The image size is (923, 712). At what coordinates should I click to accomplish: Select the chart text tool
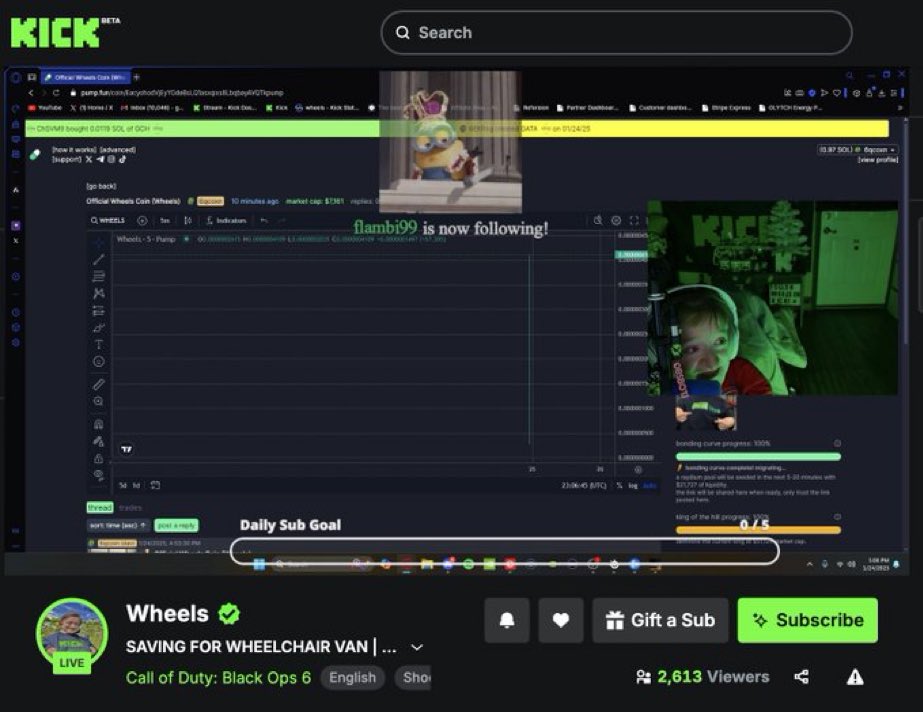click(x=98, y=344)
